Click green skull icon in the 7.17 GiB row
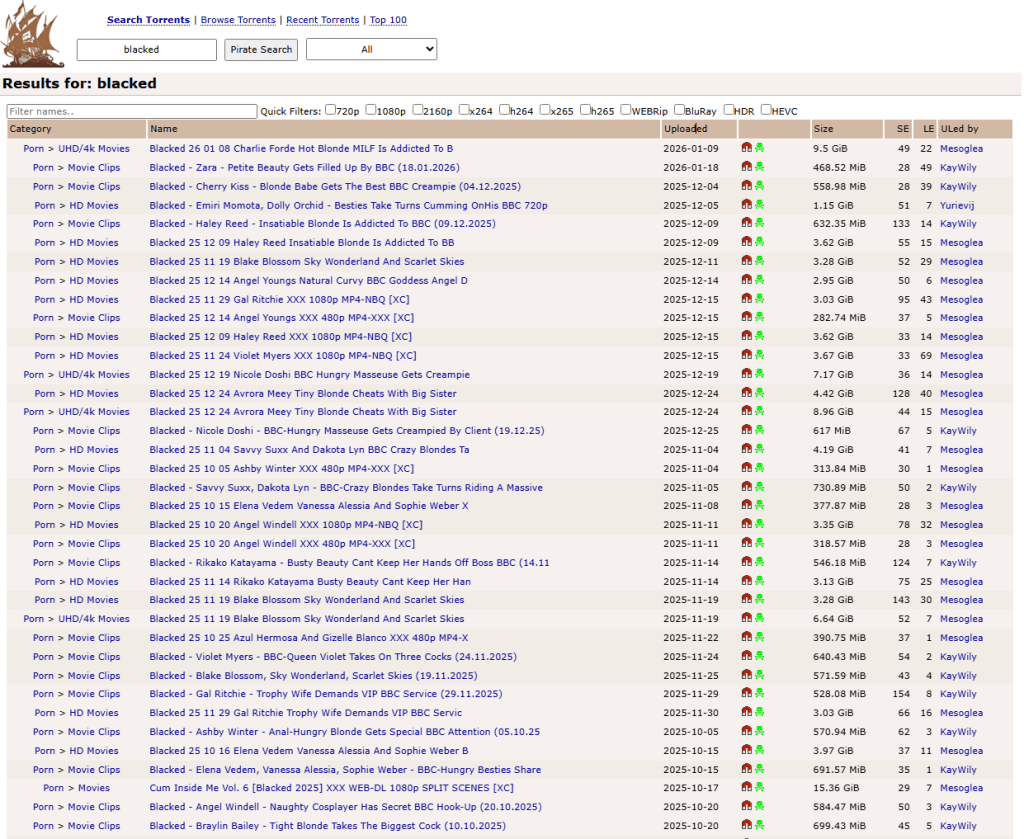1024x839 pixels. [x=759, y=374]
